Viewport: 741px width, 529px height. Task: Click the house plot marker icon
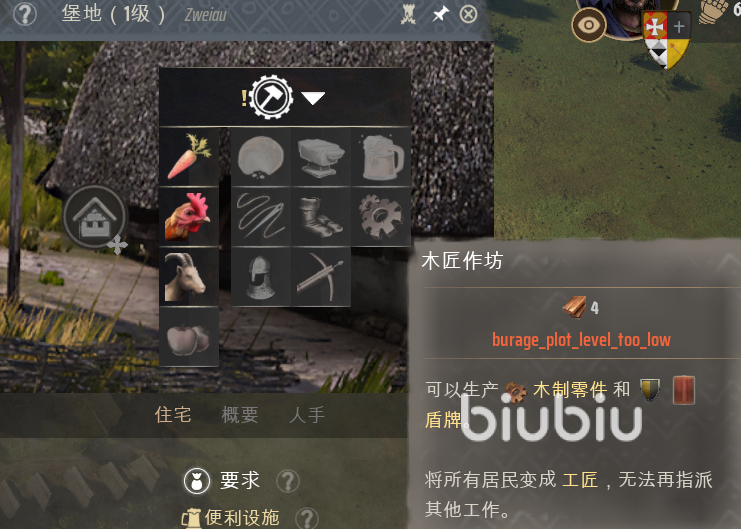95,217
